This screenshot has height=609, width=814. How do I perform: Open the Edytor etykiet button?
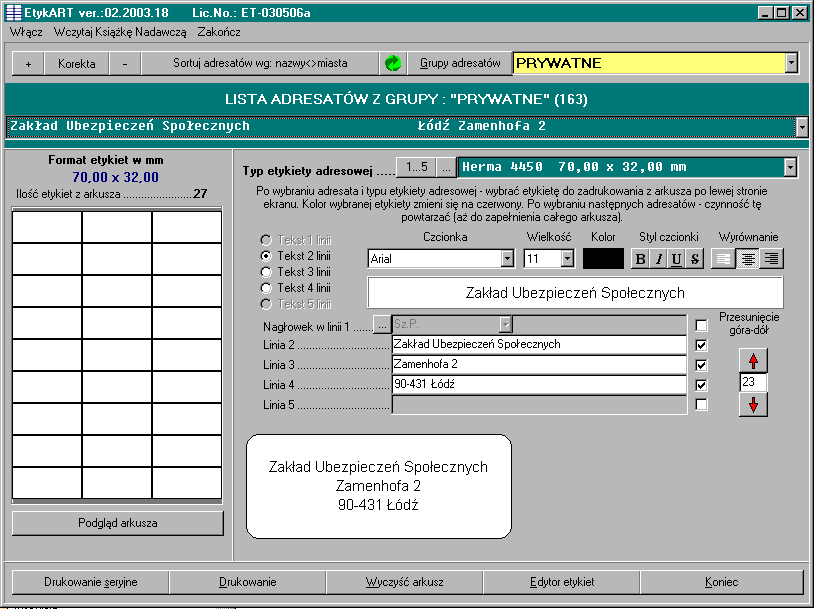pos(562,582)
